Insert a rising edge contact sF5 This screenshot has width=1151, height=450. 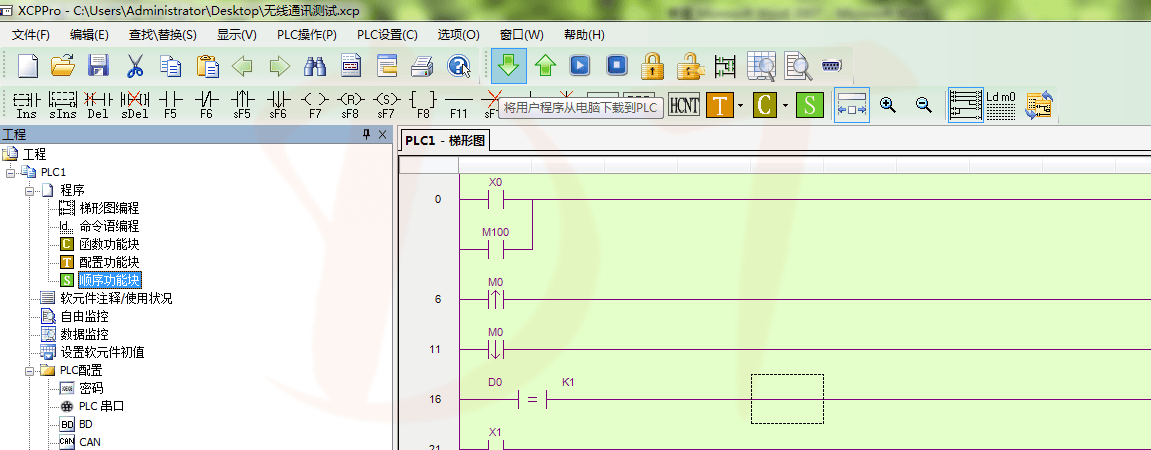click(242, 105)
